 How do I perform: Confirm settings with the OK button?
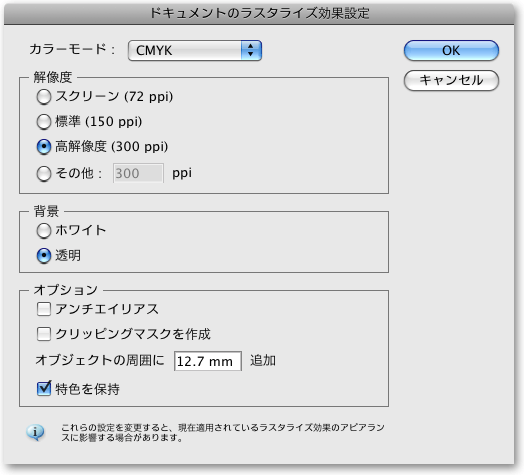(451, 50)
